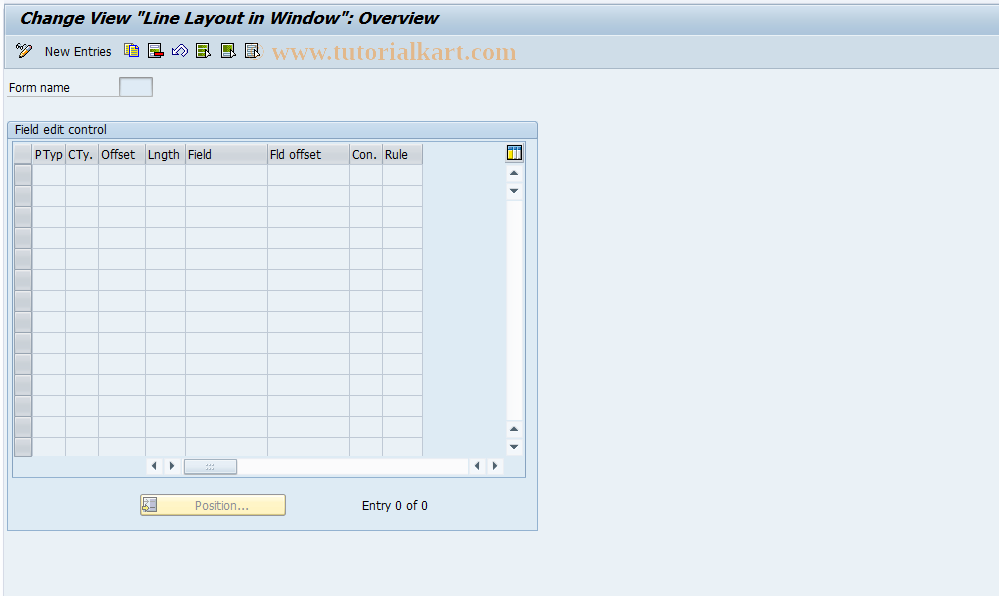The image size is (999, 596).
Task: Click the Offset column header
Action: (x=122, y=154)
